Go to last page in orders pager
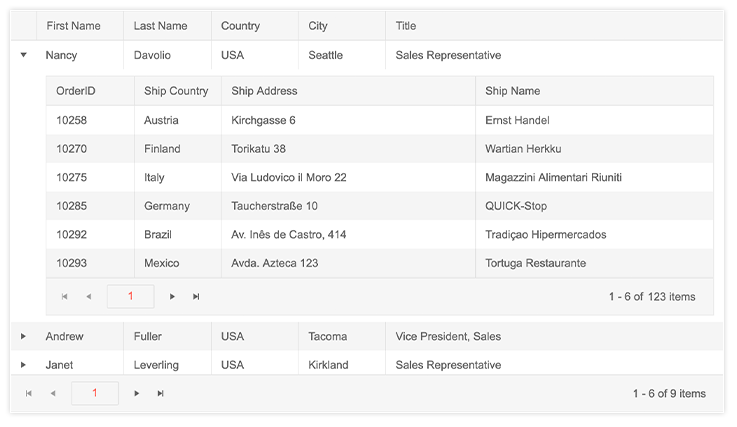 click(x=196, y=297)
